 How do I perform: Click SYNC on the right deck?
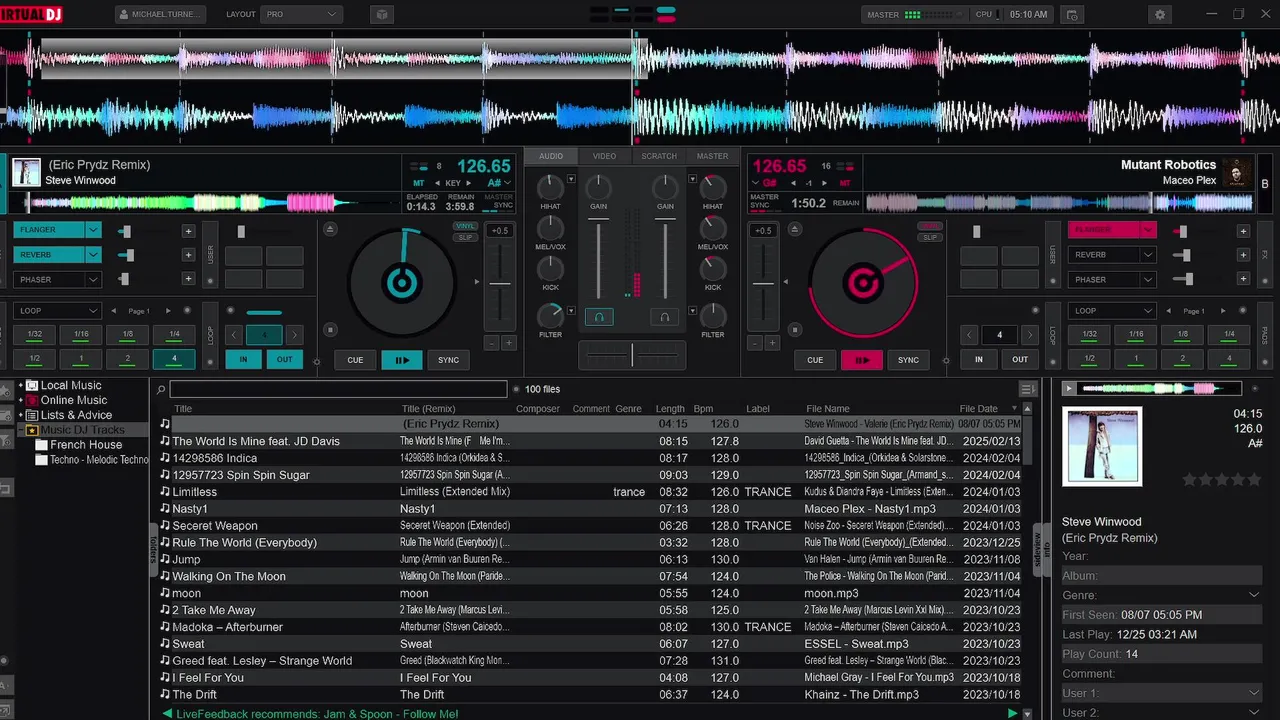tap(908, 360)
